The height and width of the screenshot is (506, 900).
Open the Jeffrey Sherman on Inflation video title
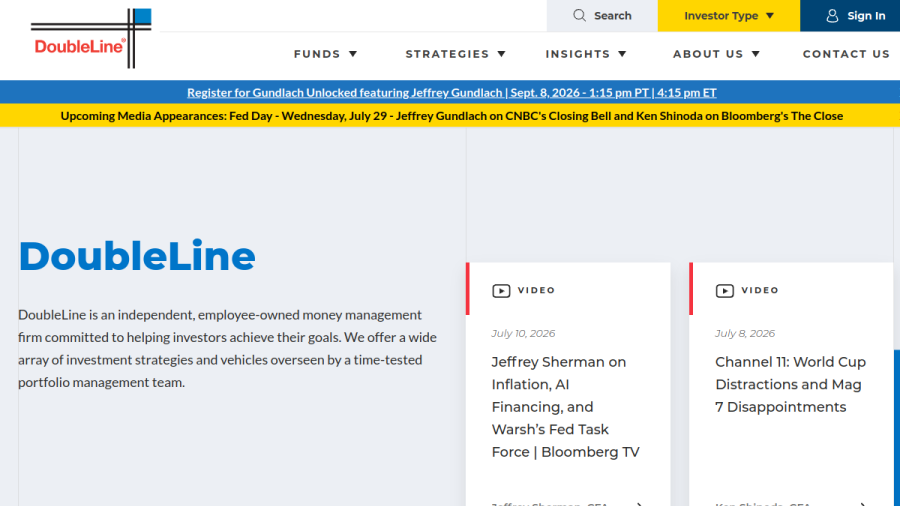(x=565, y=407)
